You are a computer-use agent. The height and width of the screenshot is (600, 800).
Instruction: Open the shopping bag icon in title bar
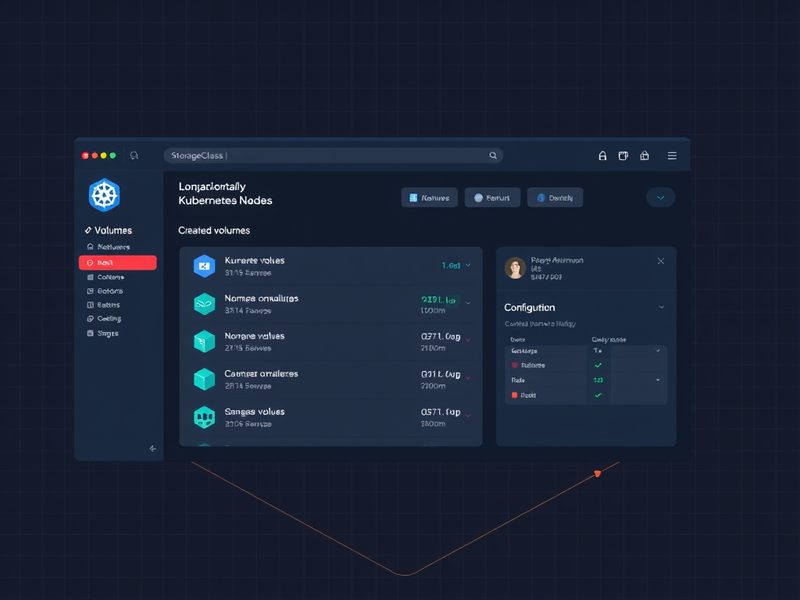tap(644, 156)
